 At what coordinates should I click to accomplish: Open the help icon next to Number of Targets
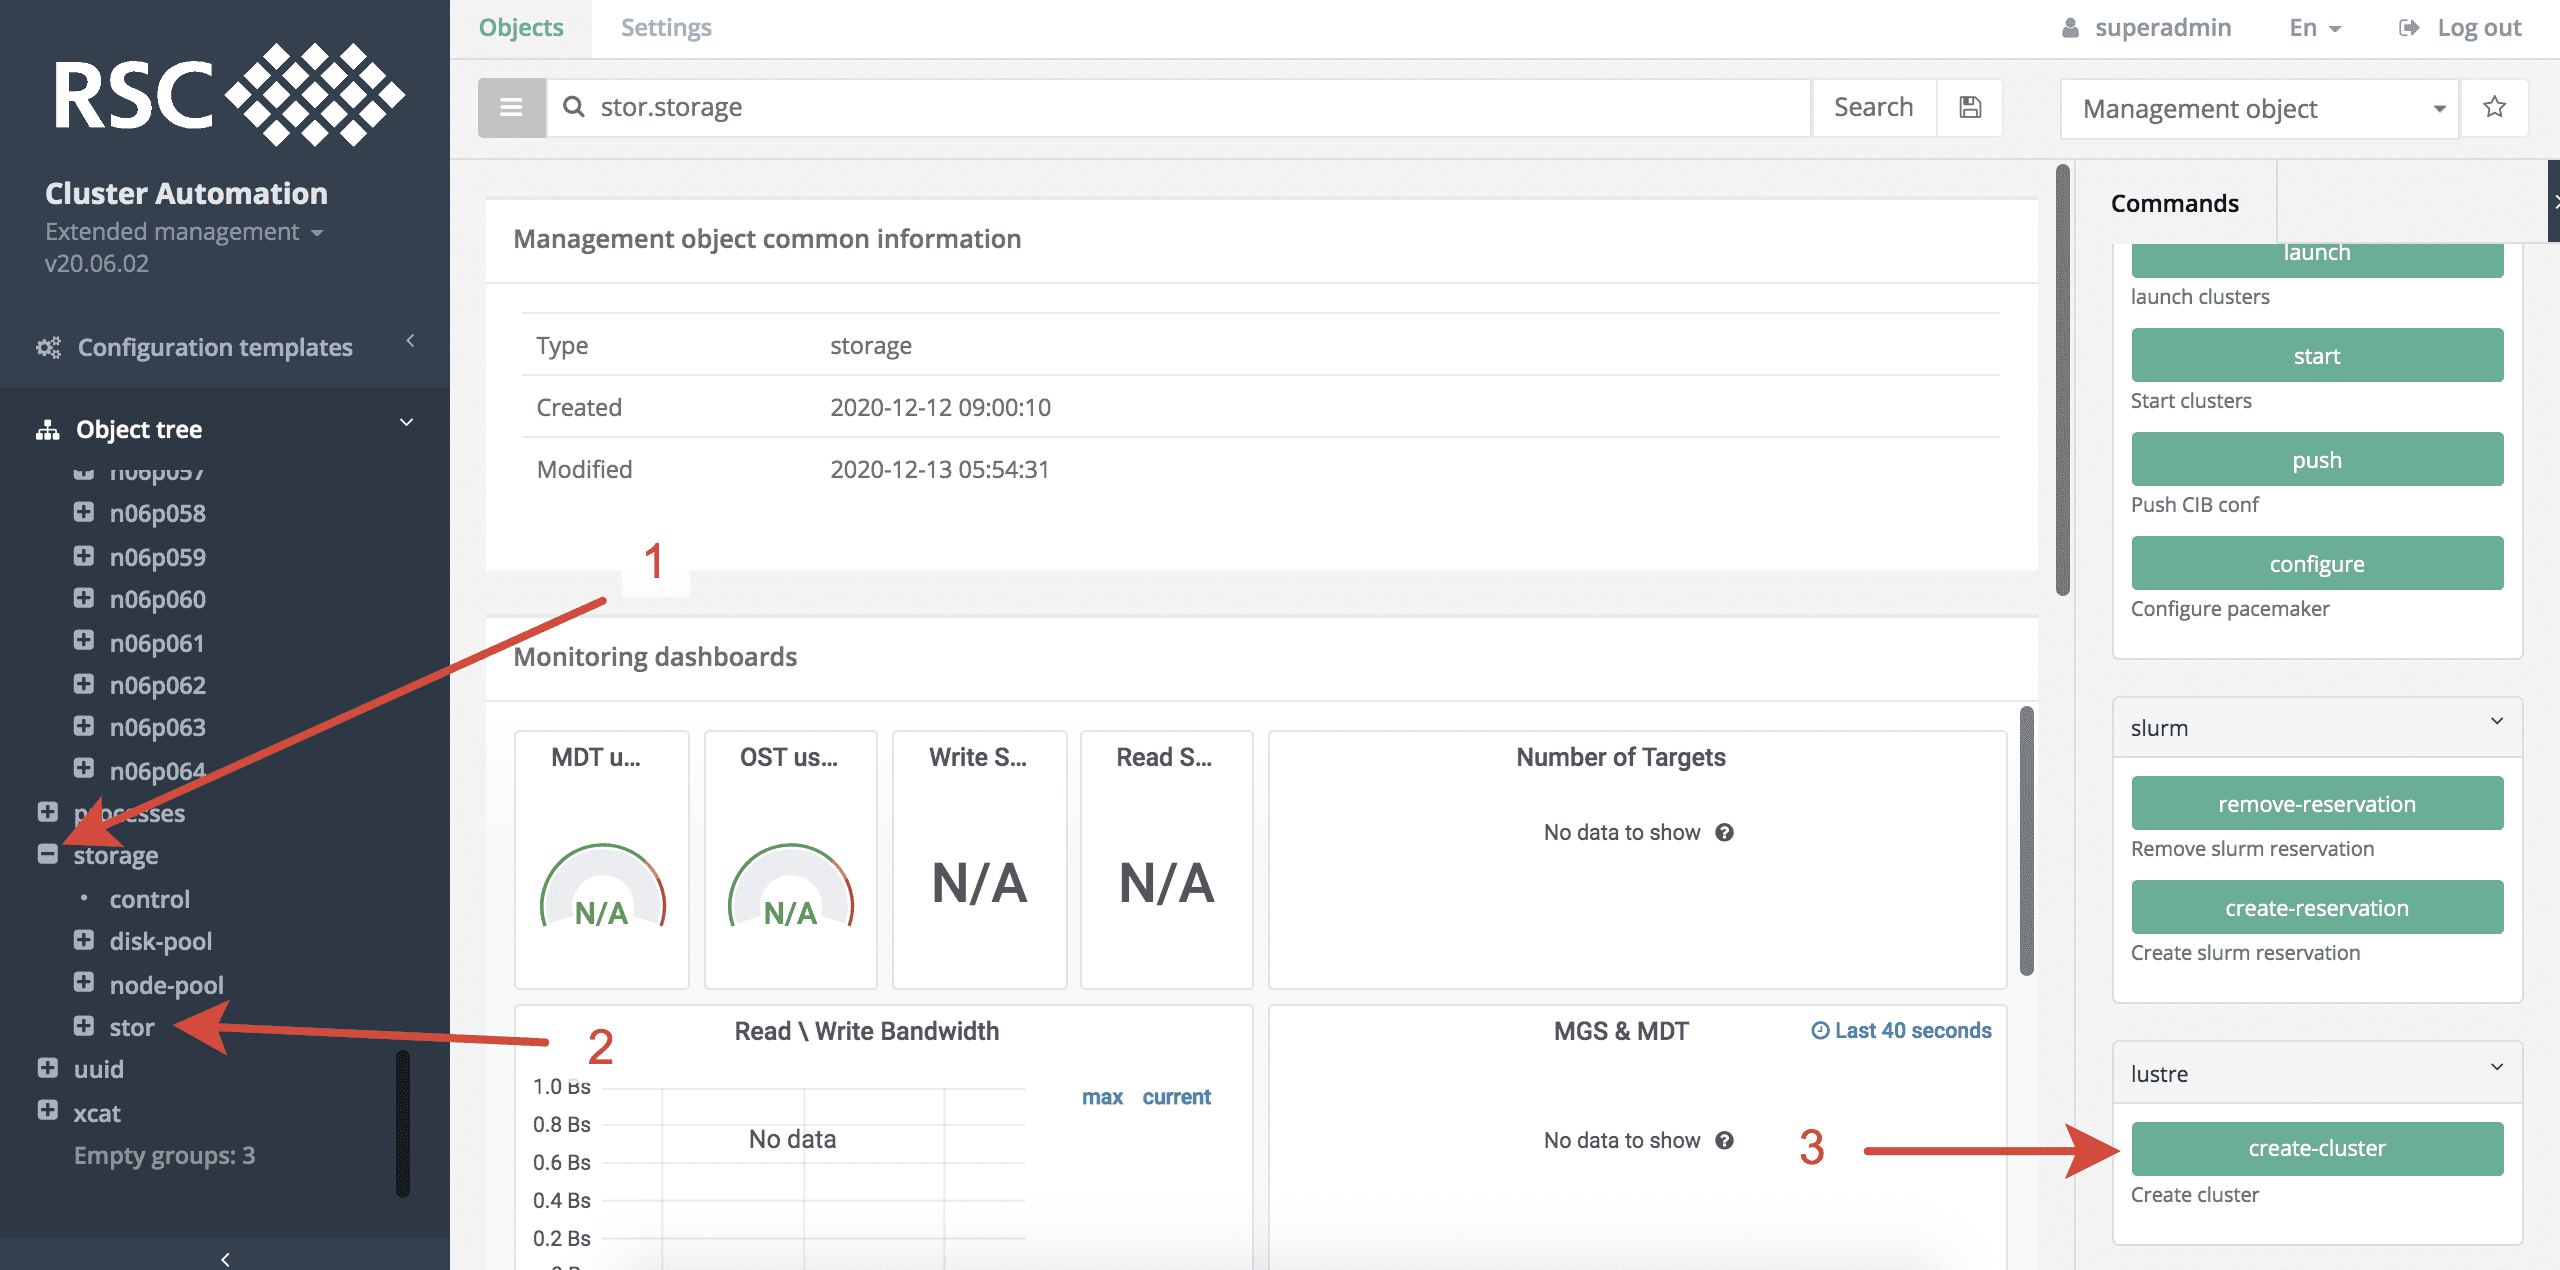coord(1725,832)
